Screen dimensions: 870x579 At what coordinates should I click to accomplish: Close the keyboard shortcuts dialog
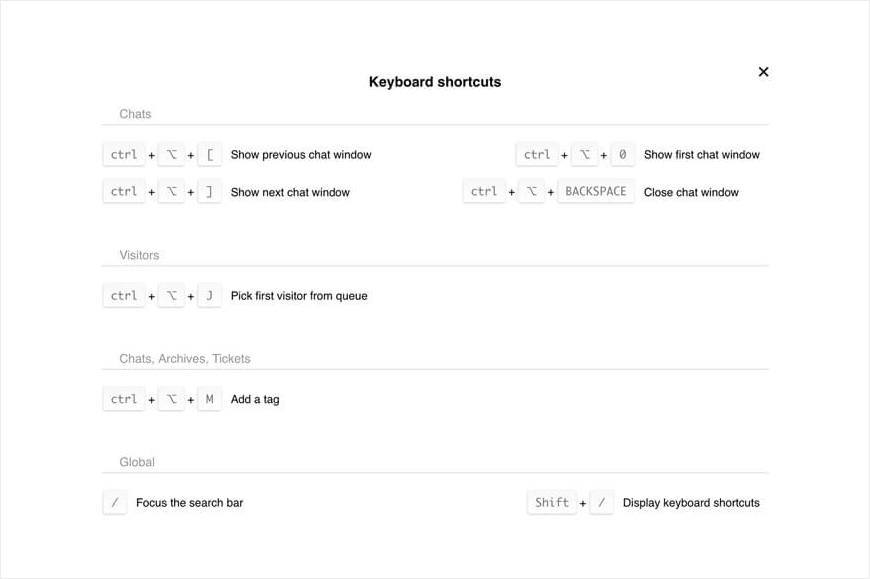tap(763, 72)
